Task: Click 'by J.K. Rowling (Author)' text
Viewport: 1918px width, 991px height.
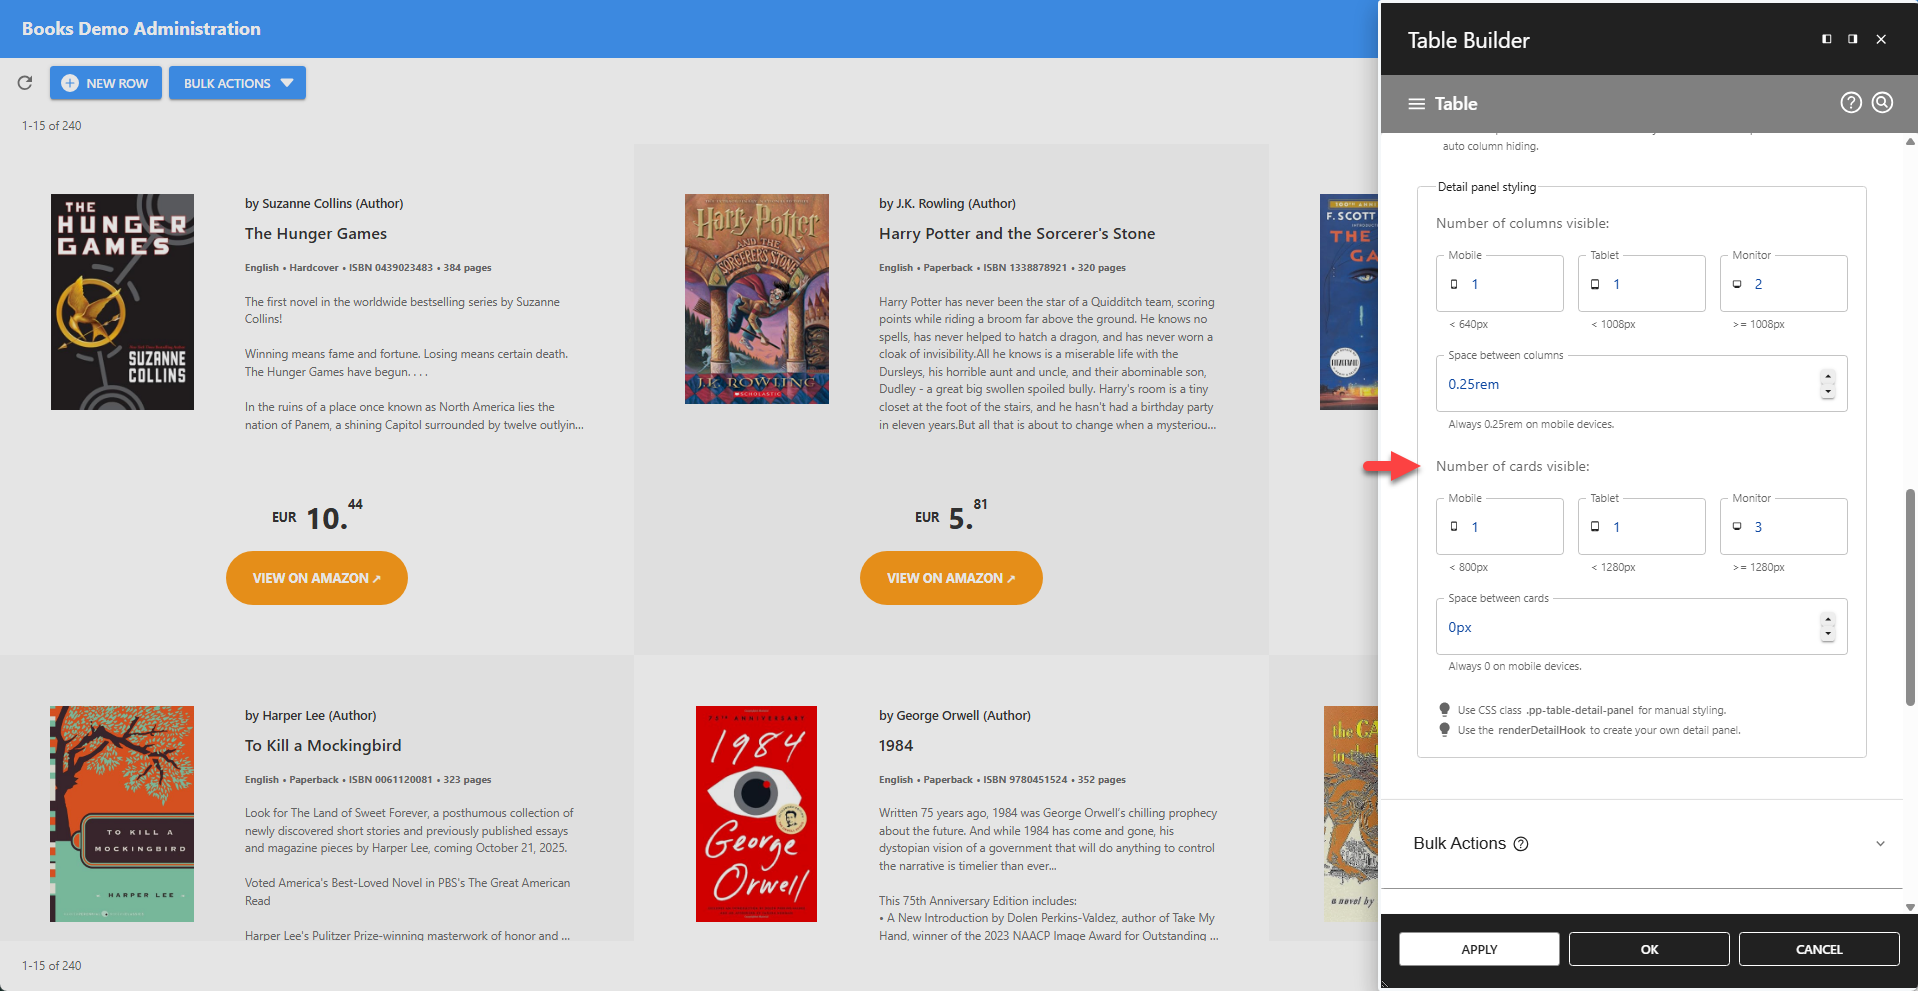Action: 947,204
